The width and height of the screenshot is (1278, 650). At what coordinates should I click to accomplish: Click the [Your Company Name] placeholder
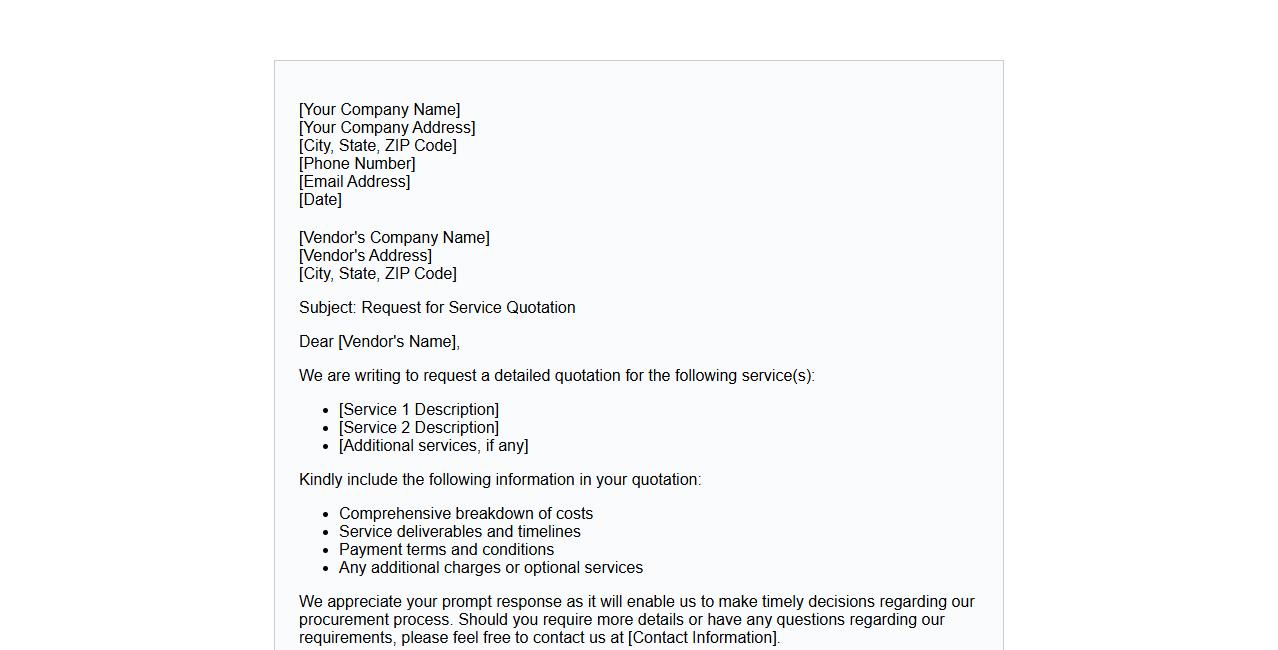[x=380, y=110]
